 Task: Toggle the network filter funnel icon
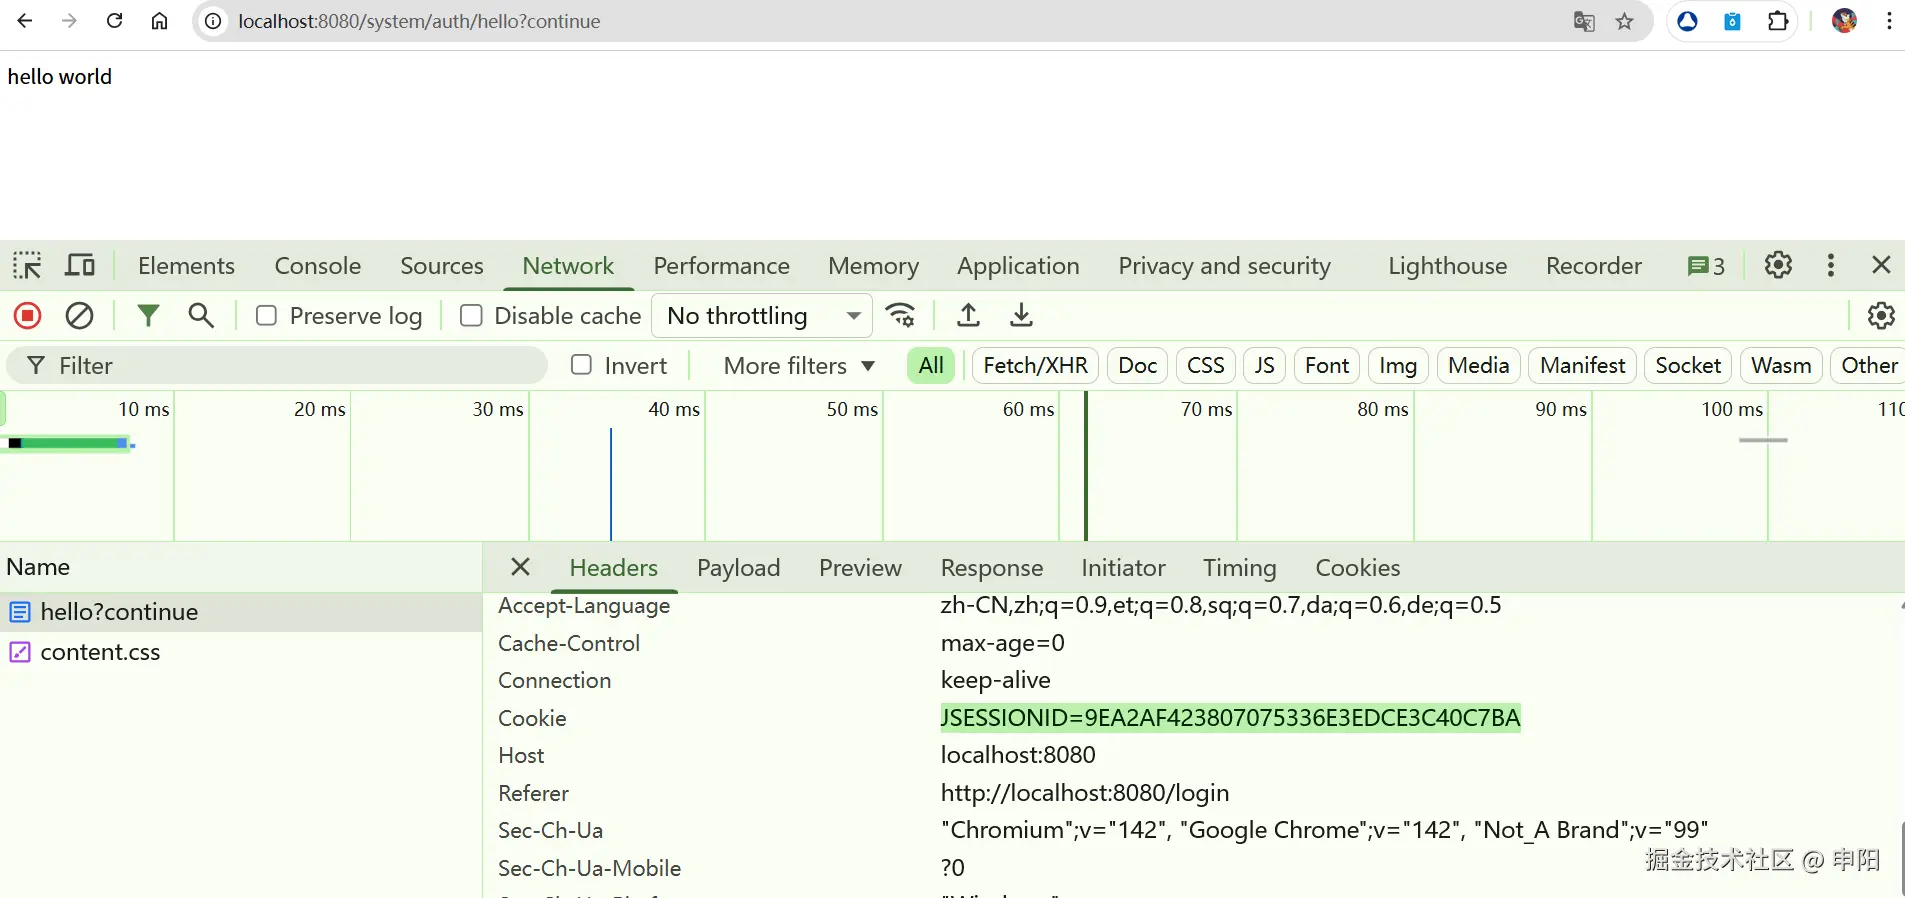[x=148, y=316]
